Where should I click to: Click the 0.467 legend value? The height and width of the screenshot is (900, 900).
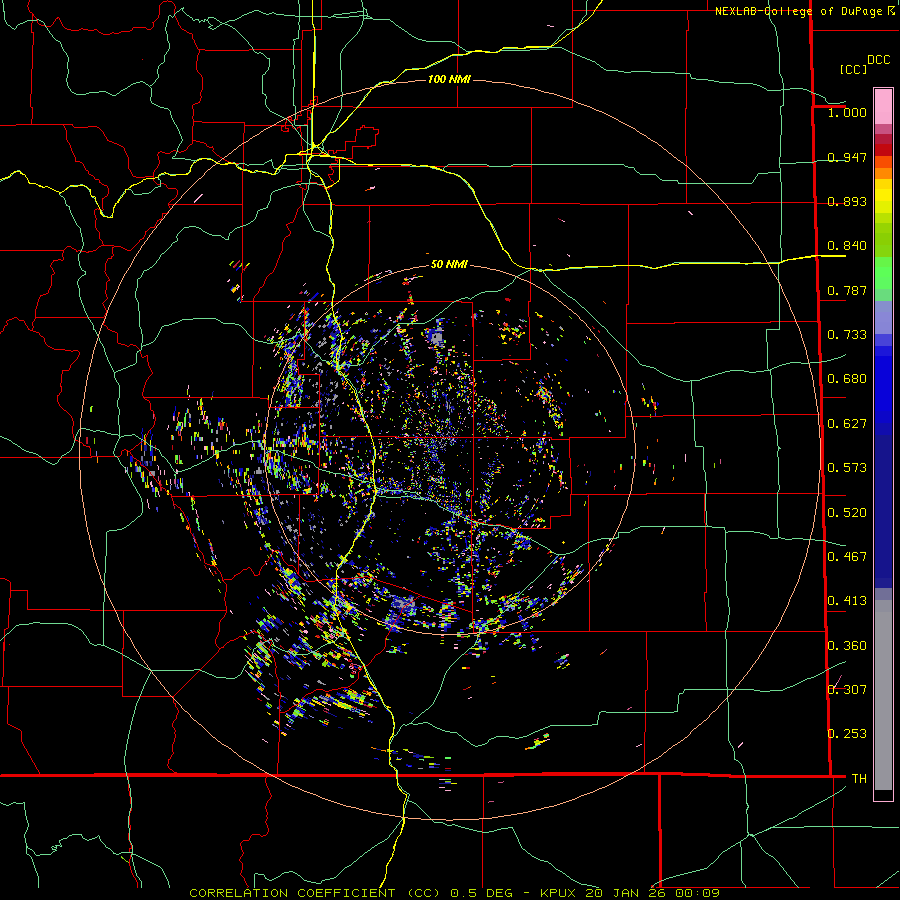(x=847, y=557)
